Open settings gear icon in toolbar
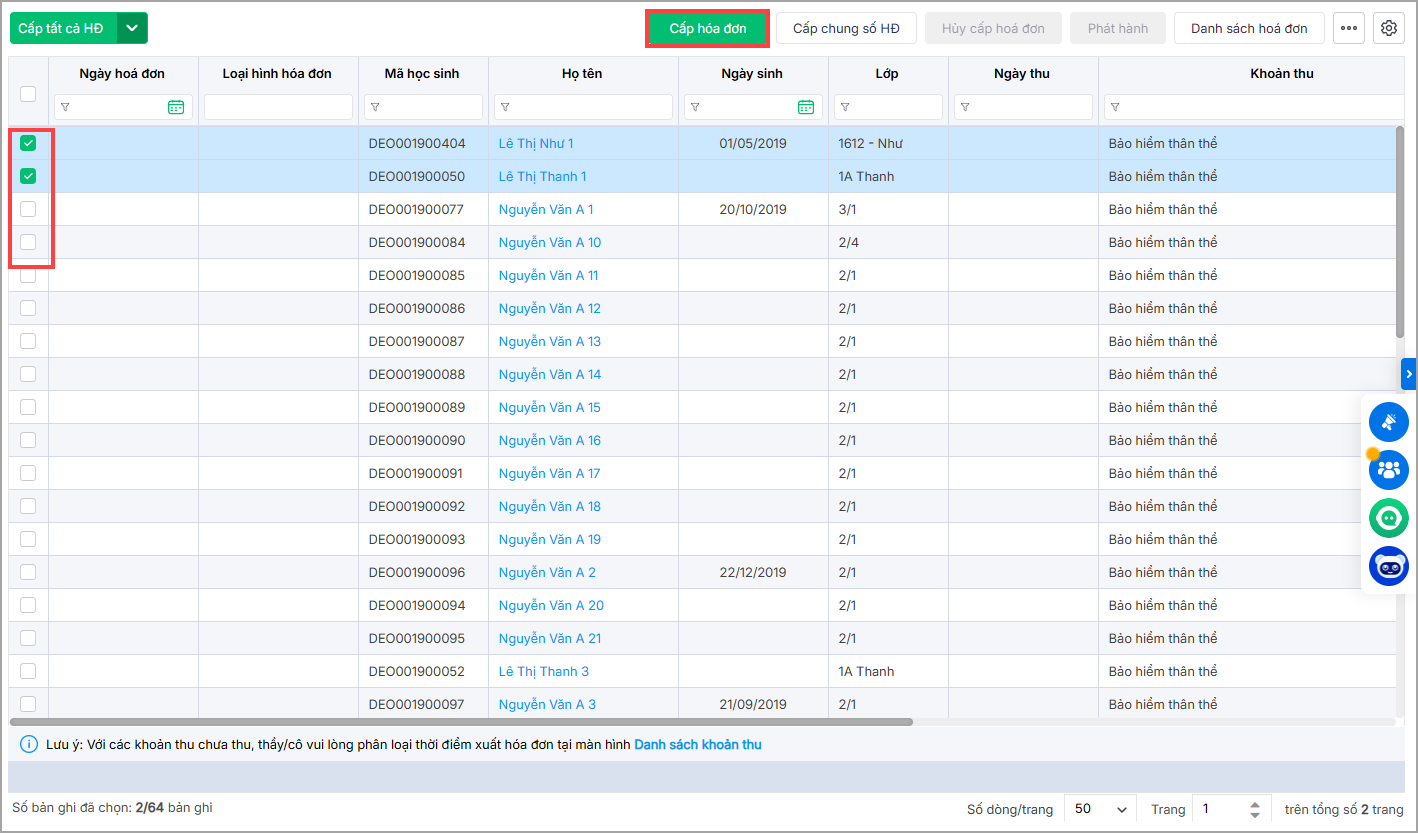Viewport: 1418px width, 833px height. point(1388,28)
